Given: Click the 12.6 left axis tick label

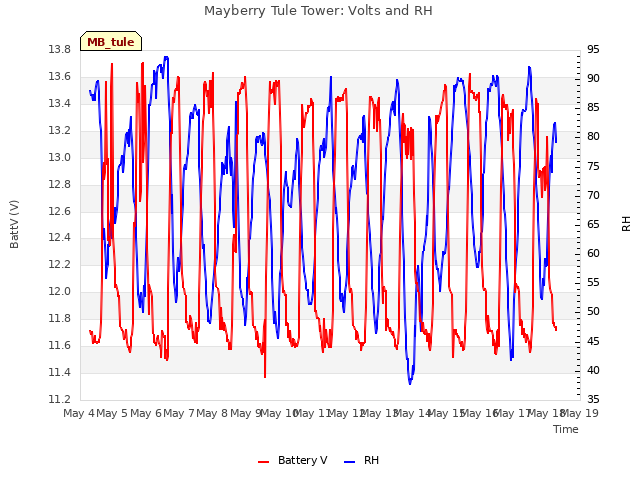Looking at the screenshot, I should point(60,211).
